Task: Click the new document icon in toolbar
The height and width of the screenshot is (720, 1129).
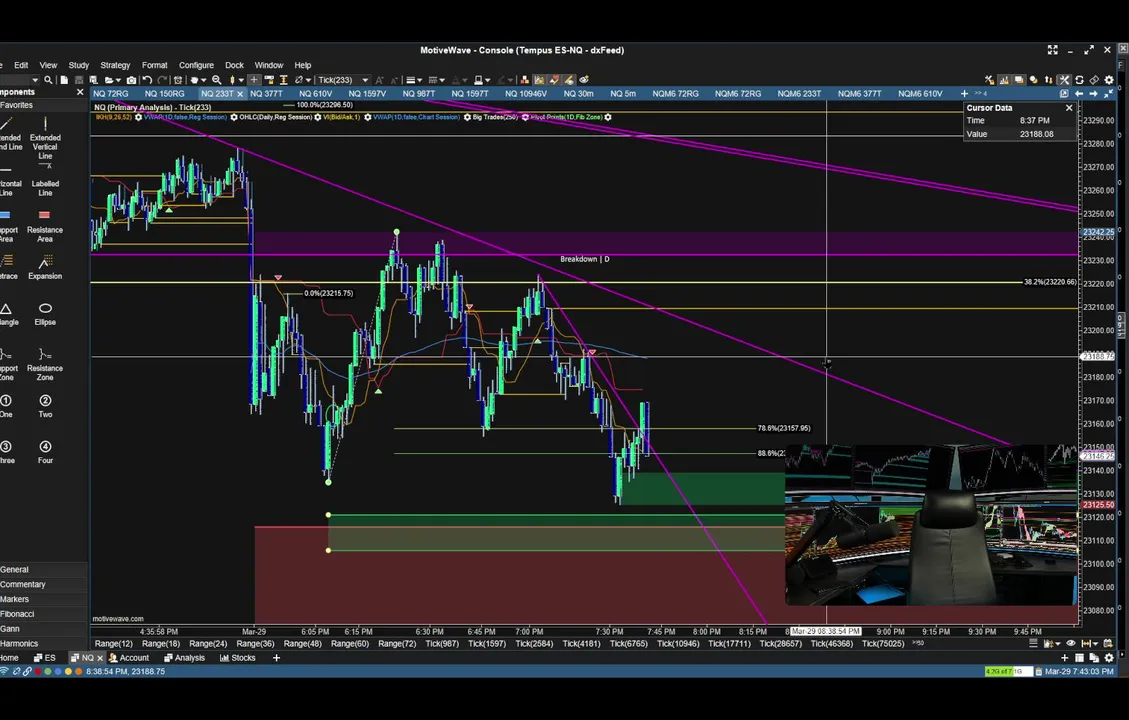Action: pyautogui.click(x=63, y=80)
